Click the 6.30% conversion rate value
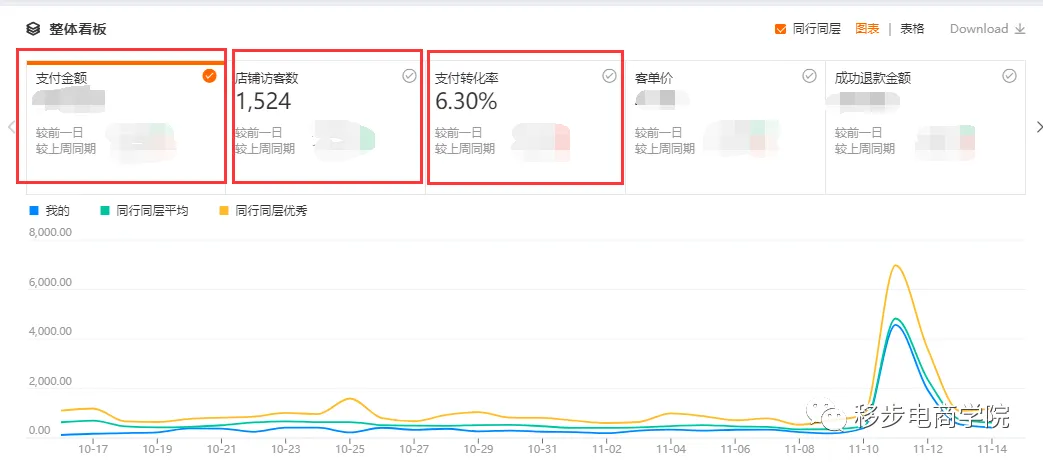 click(x=466, y=101)
